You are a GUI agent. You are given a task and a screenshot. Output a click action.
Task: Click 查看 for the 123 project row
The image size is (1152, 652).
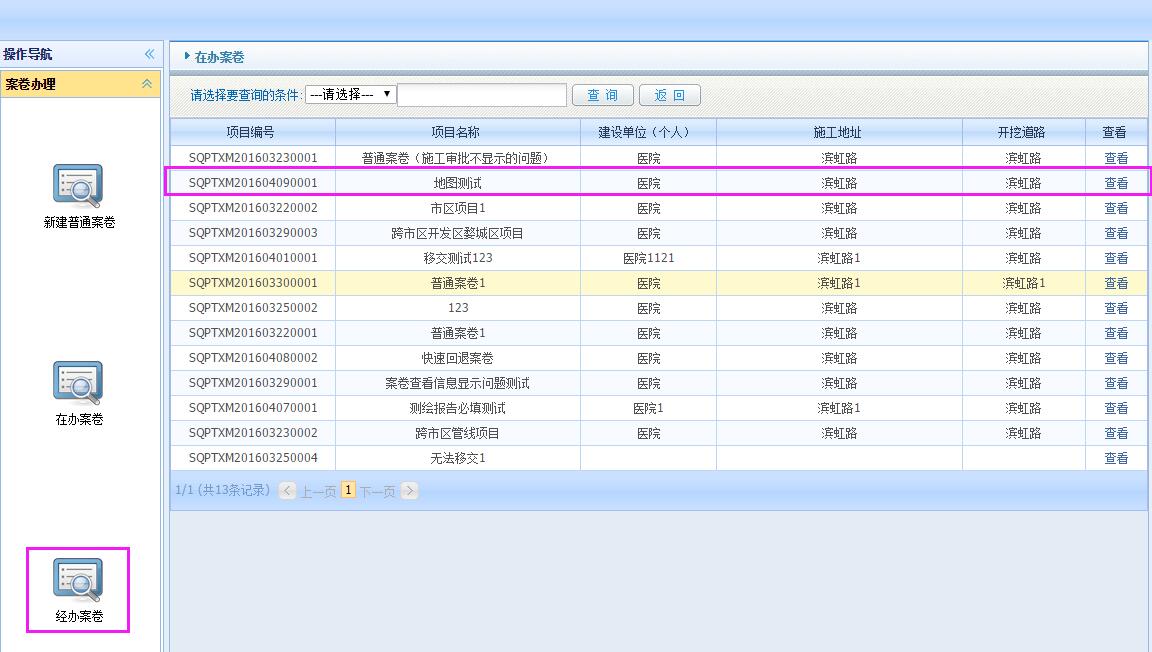tap(1116, 308)
